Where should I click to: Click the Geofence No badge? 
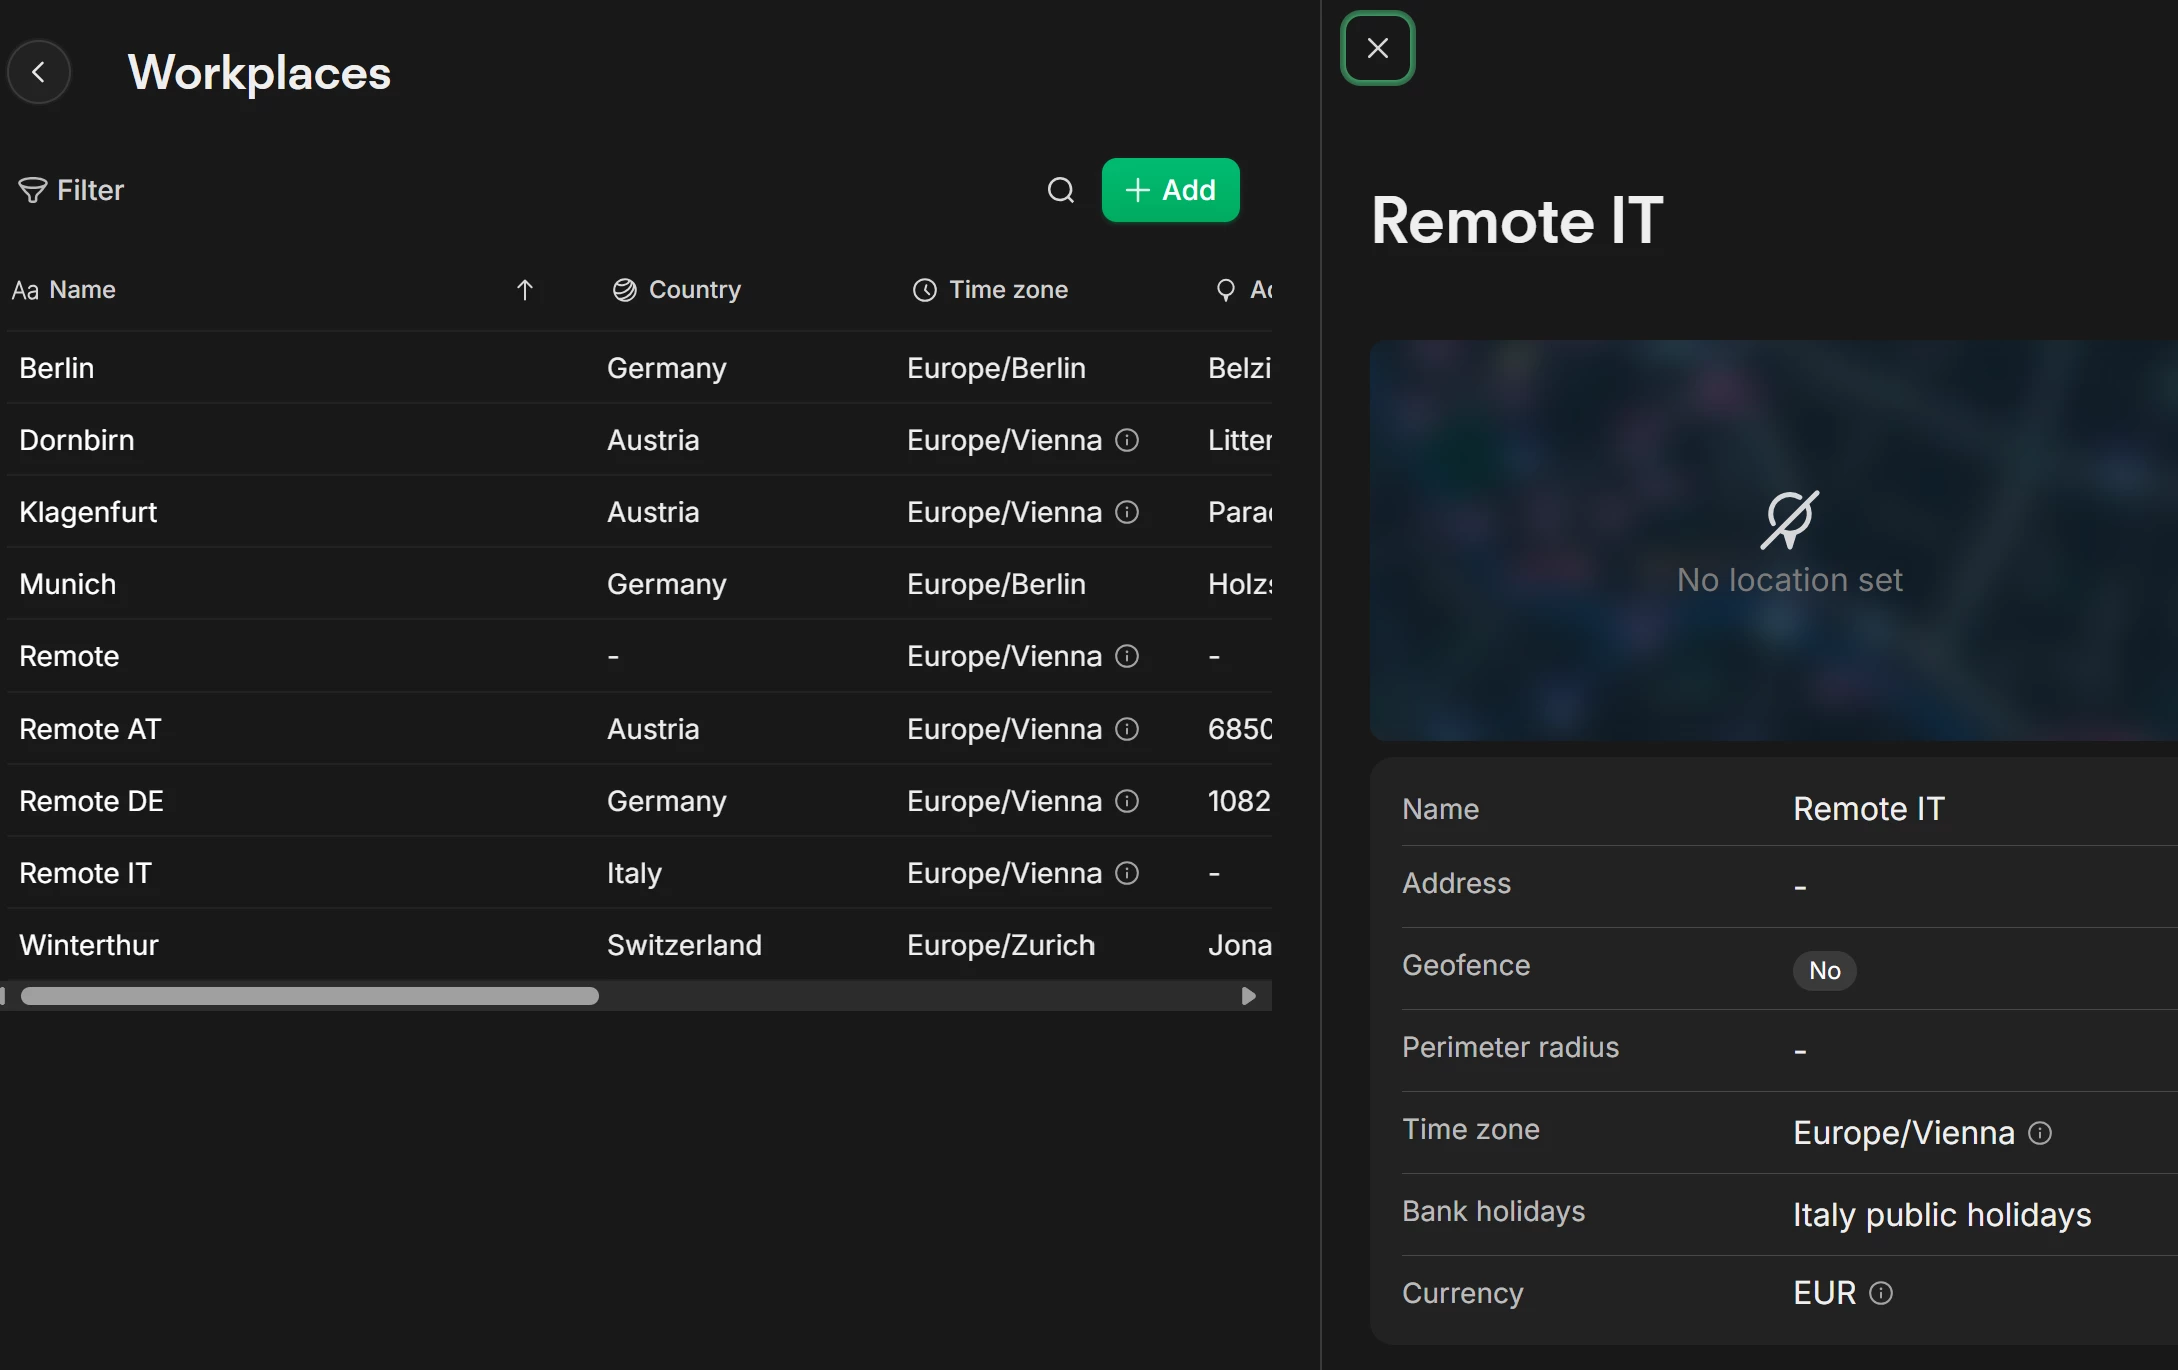coord(1824,970)
